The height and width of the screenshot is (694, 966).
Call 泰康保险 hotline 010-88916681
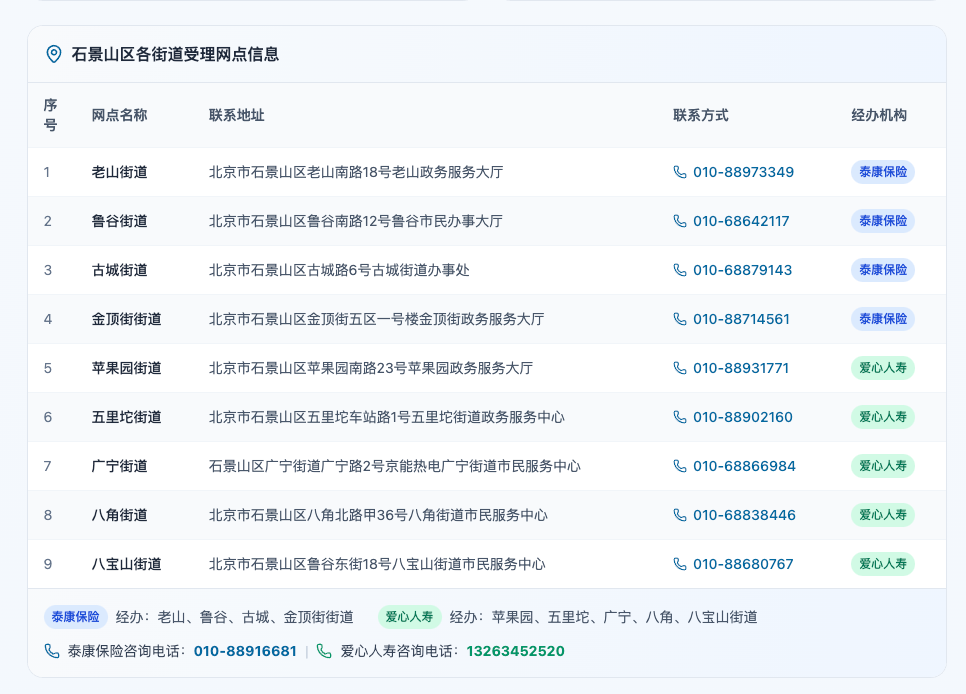245,651
